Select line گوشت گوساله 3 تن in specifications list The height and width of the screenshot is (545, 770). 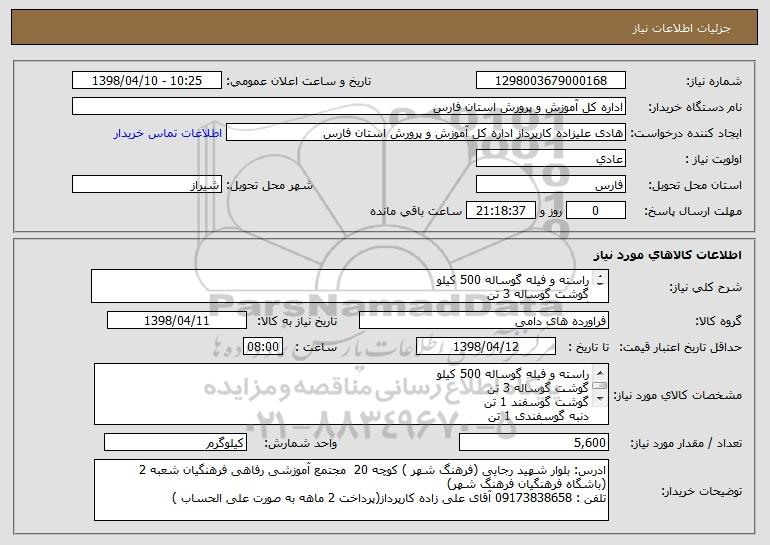[x=538, y=388]
